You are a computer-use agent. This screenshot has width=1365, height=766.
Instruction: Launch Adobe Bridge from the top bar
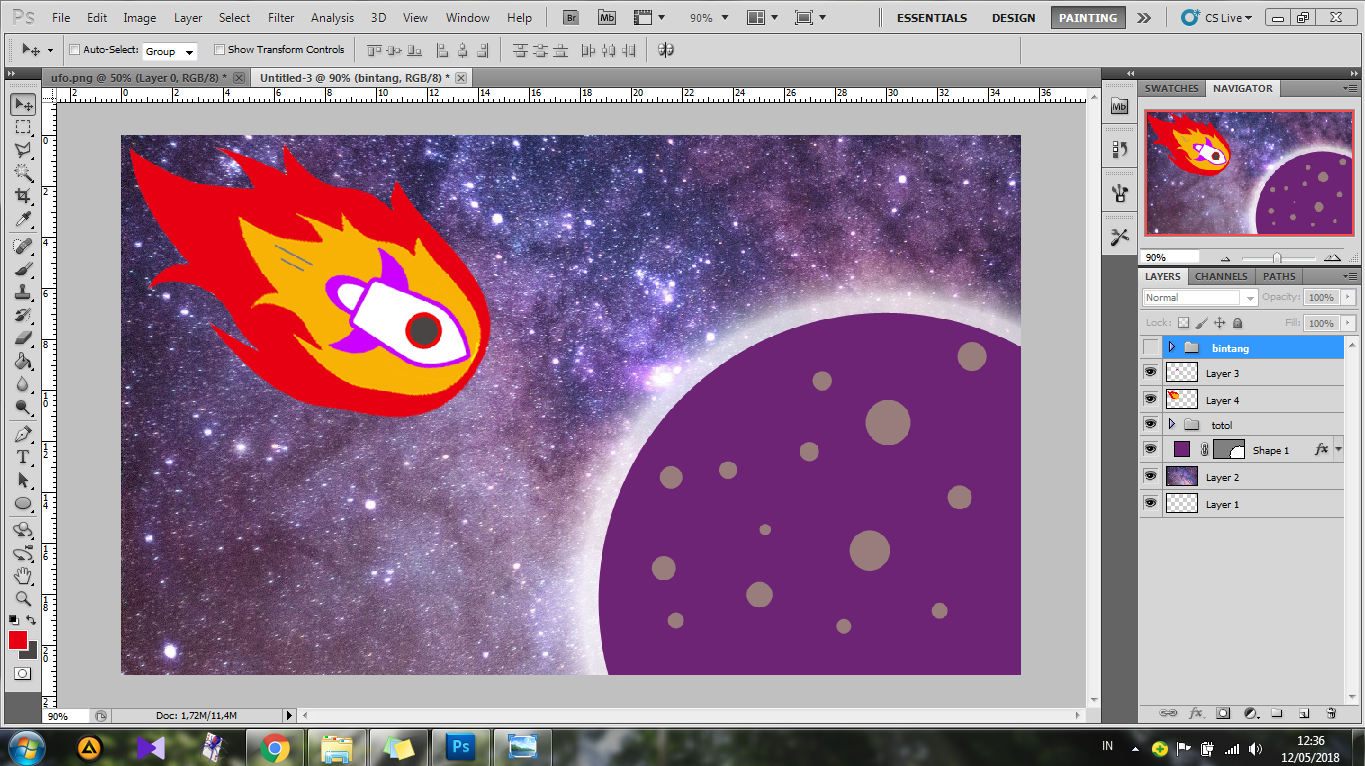coord(571,17)
